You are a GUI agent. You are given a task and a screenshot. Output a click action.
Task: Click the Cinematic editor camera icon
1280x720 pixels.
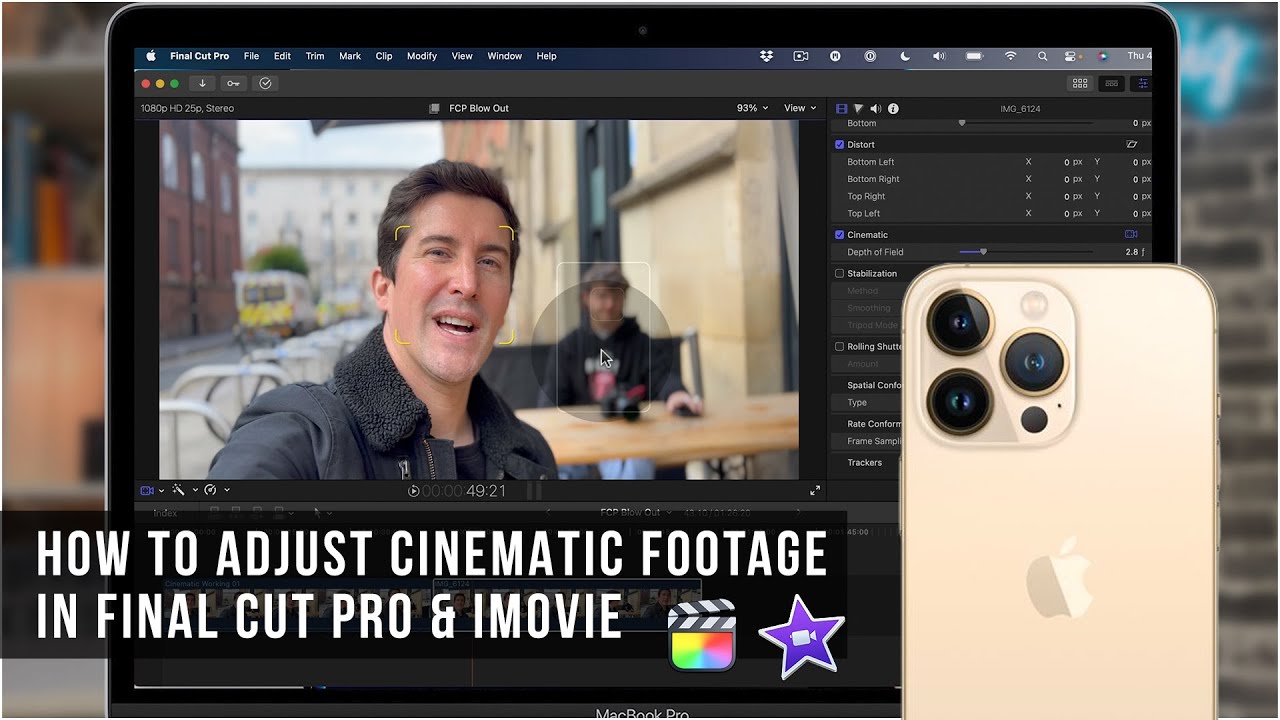tap(1131, 234)
